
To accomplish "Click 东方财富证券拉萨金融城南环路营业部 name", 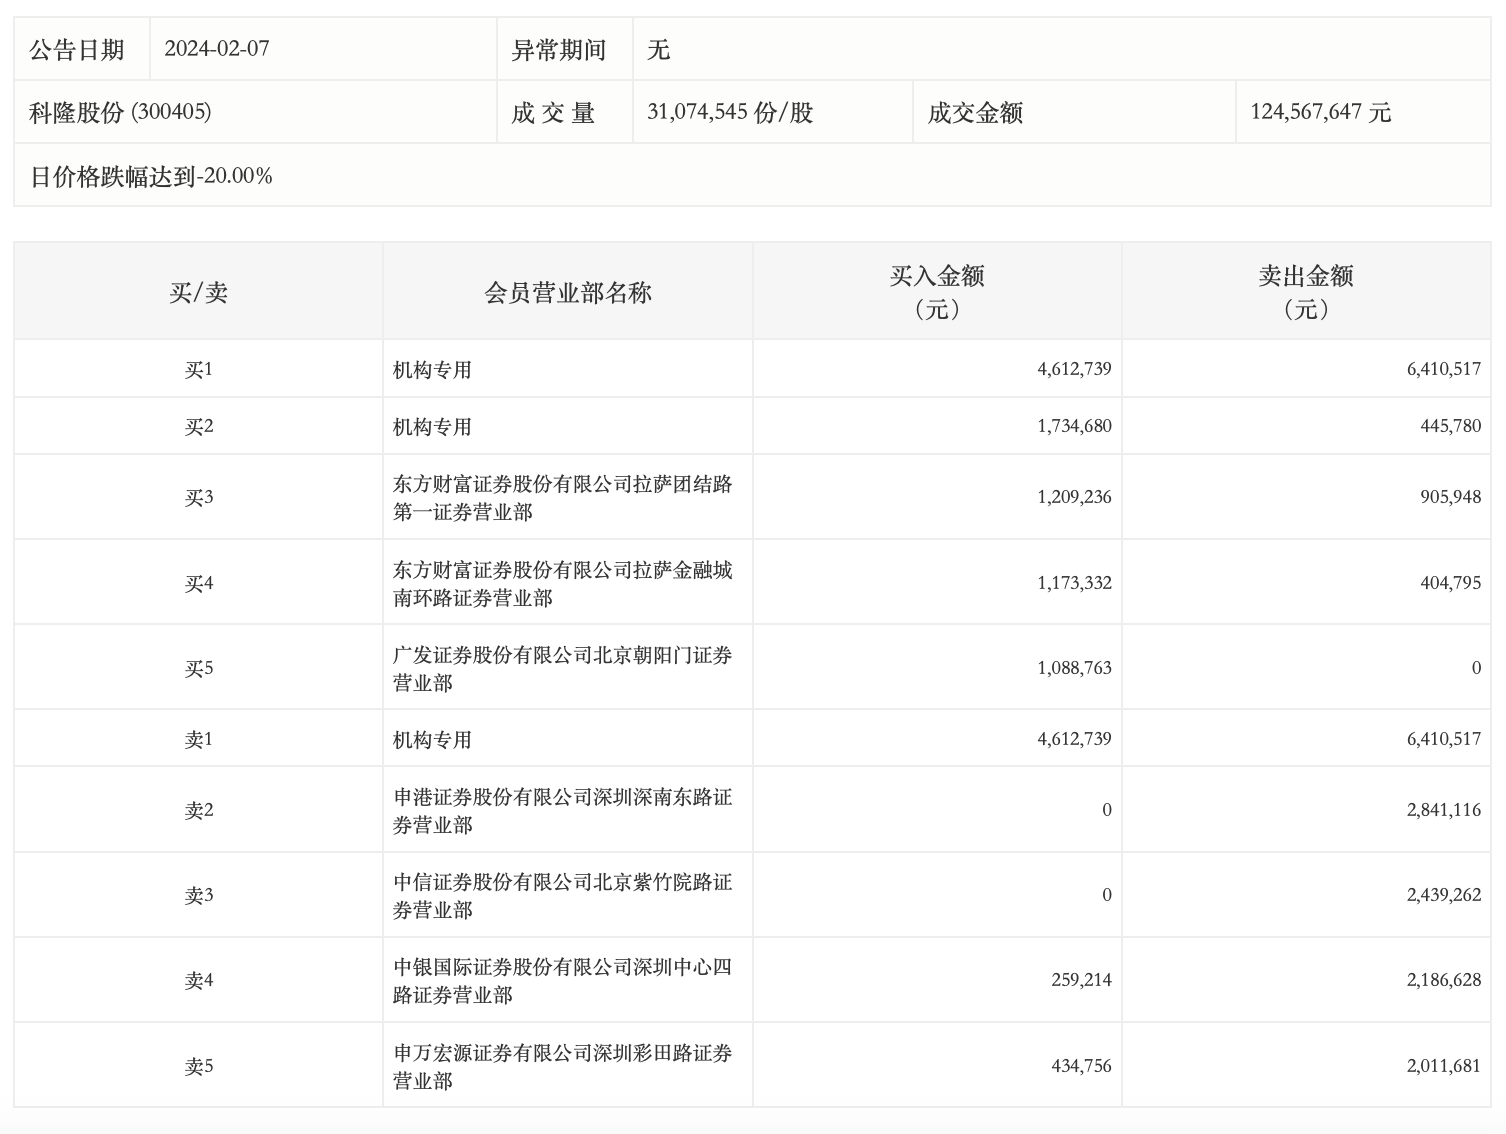I will pos(562,584).
